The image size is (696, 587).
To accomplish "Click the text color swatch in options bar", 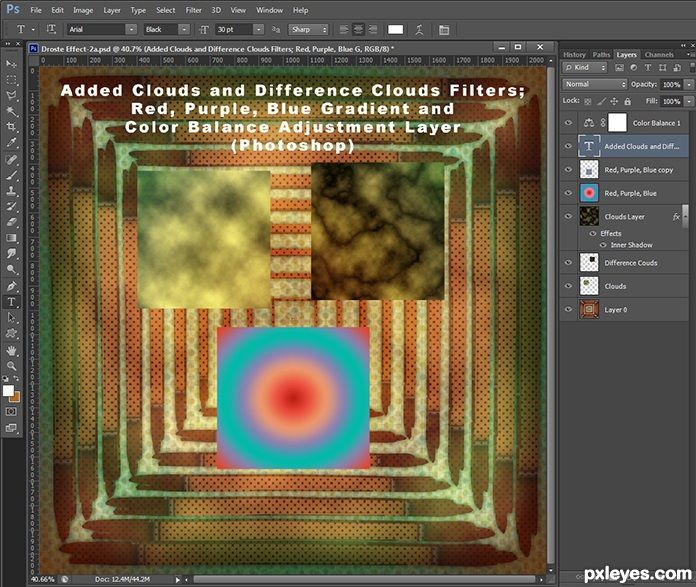I will pos(395,30).
